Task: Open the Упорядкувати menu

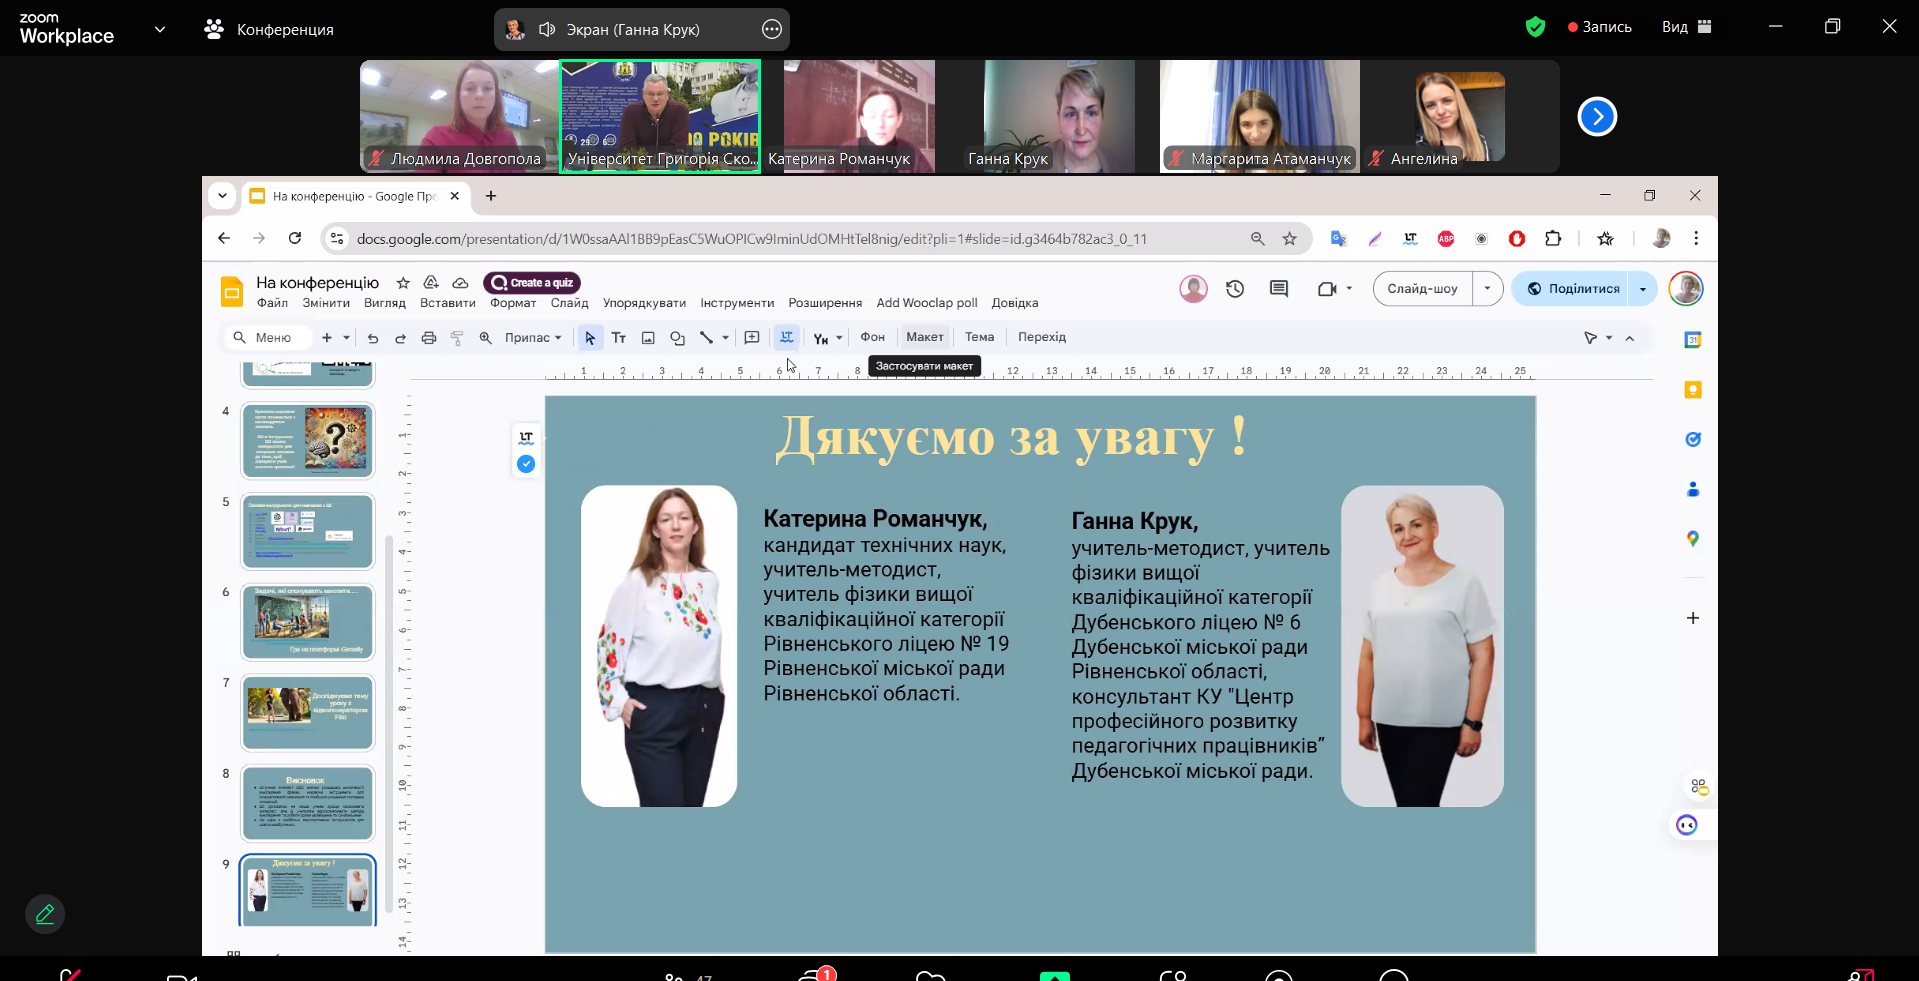Action: pos(644,303)
